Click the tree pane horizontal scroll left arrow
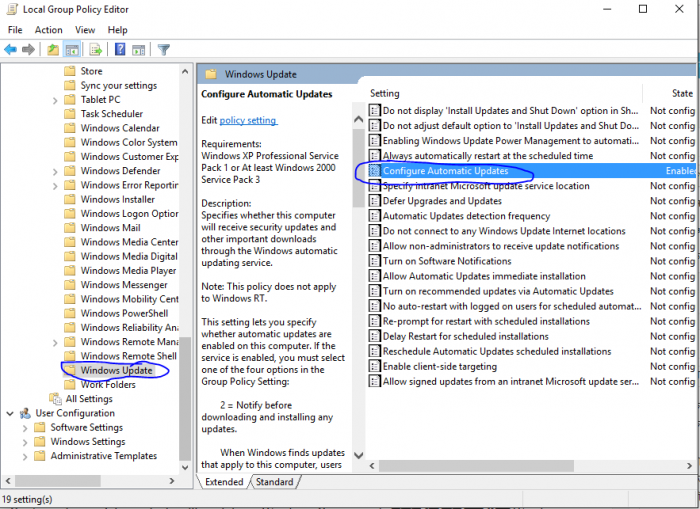700x509 pixels. click(x=7, y=481)
